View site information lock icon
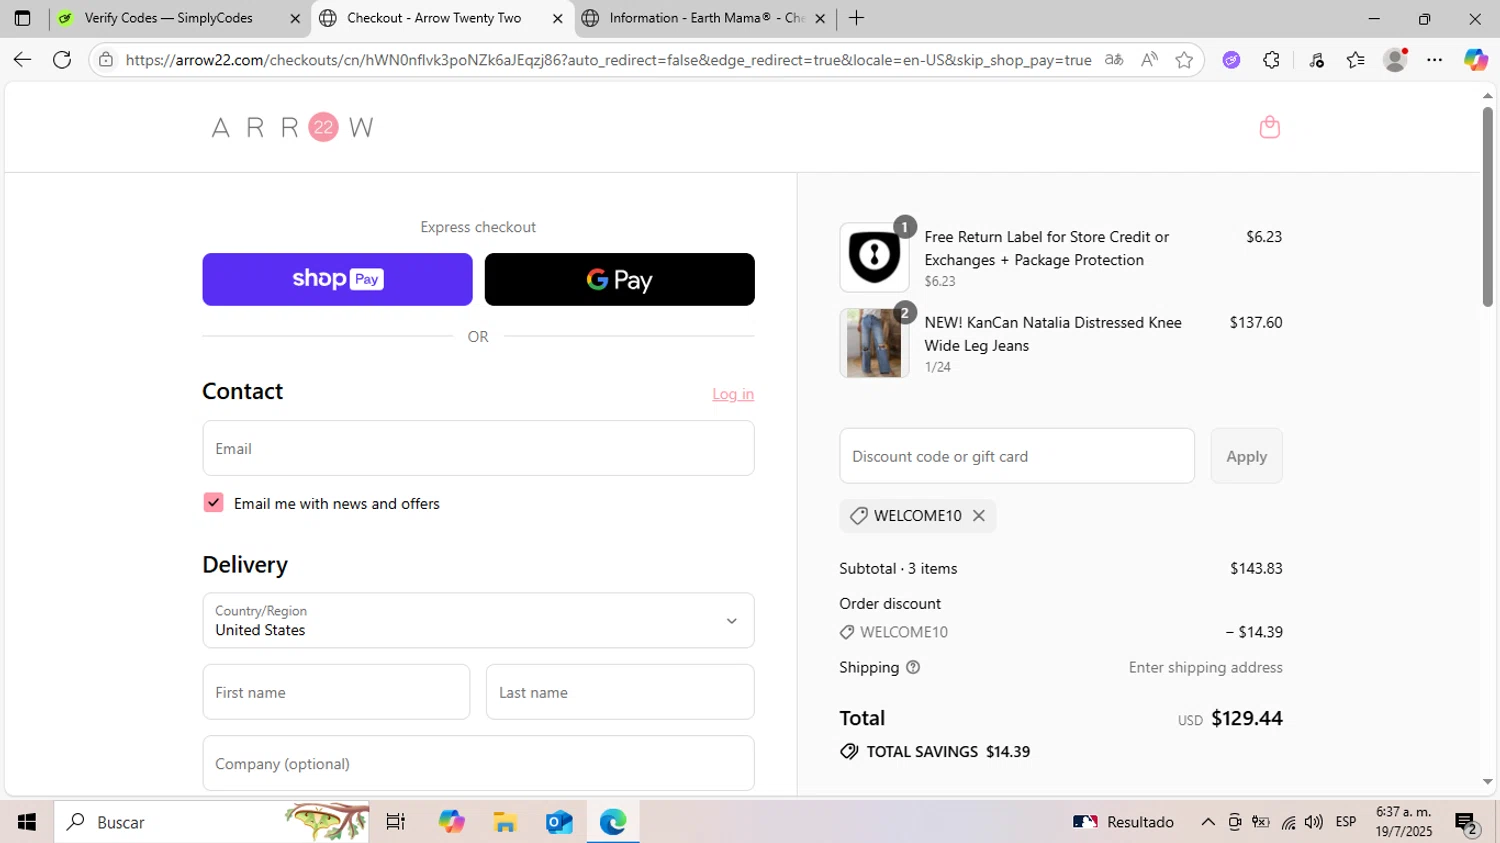 coord(106,60)
